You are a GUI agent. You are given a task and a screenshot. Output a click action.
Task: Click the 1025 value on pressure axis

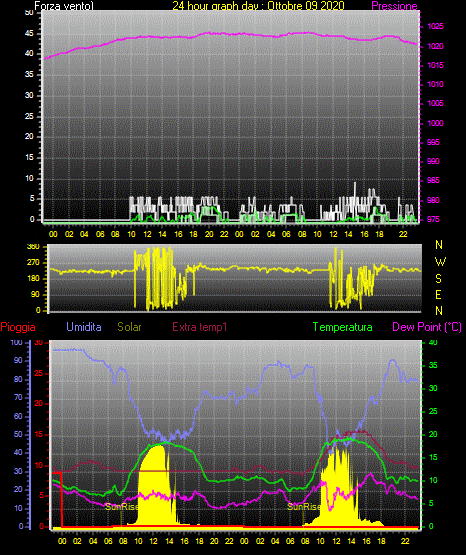(435, 27)
